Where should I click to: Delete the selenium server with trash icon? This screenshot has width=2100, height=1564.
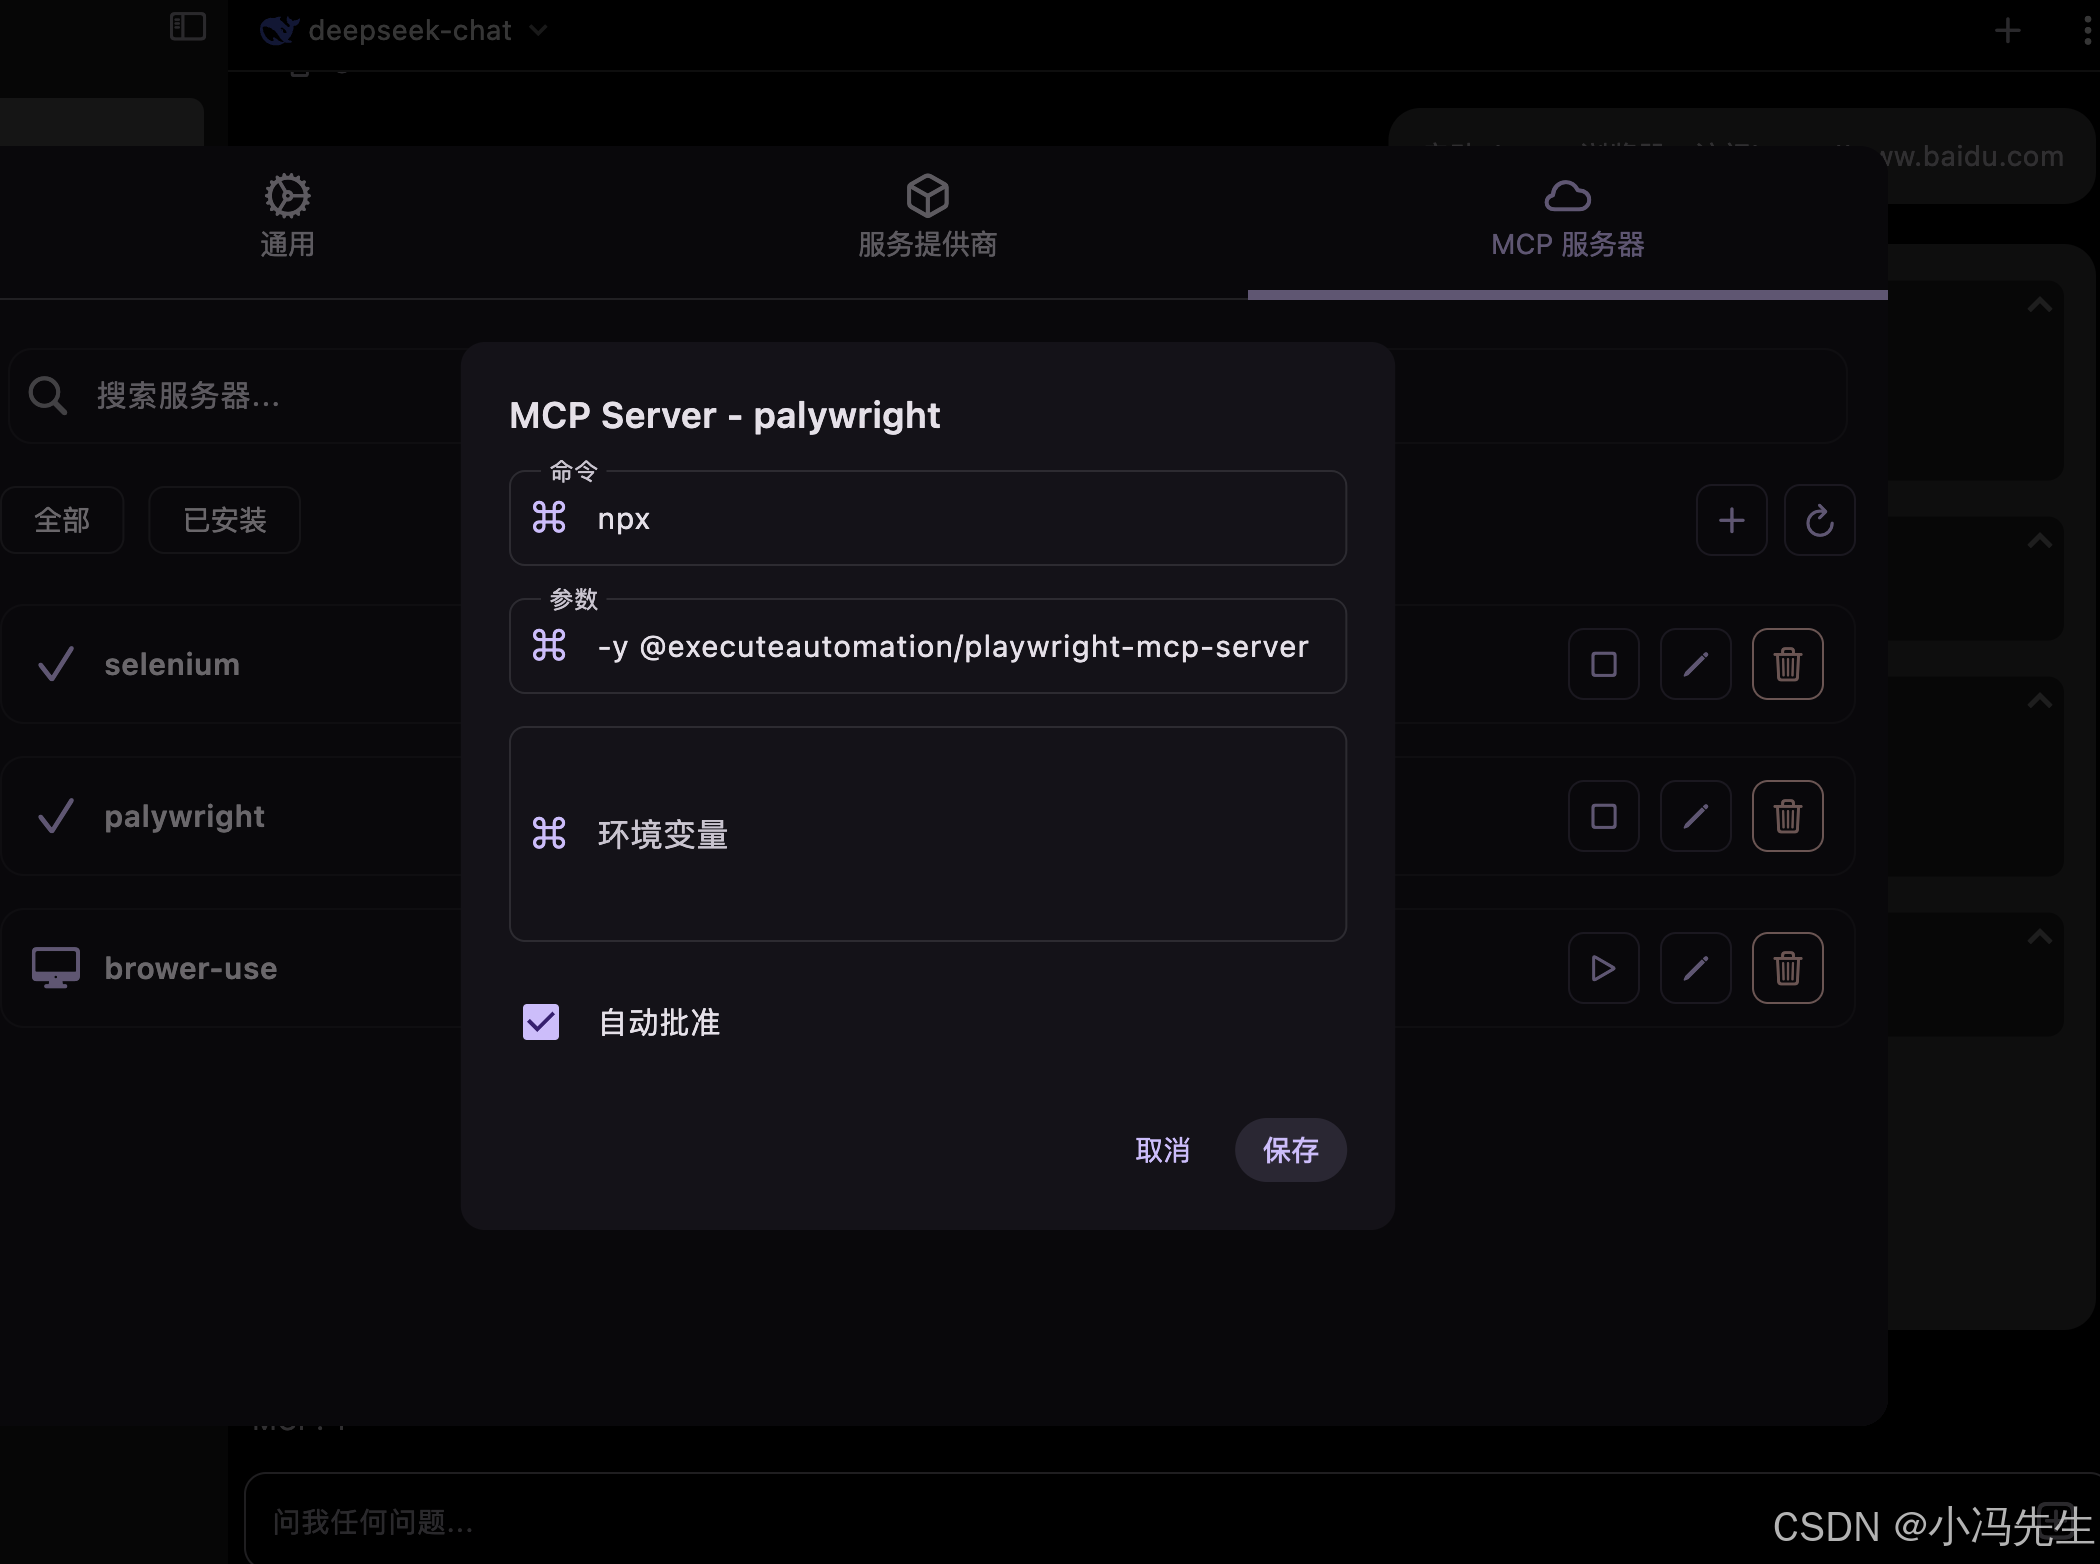1787,664
